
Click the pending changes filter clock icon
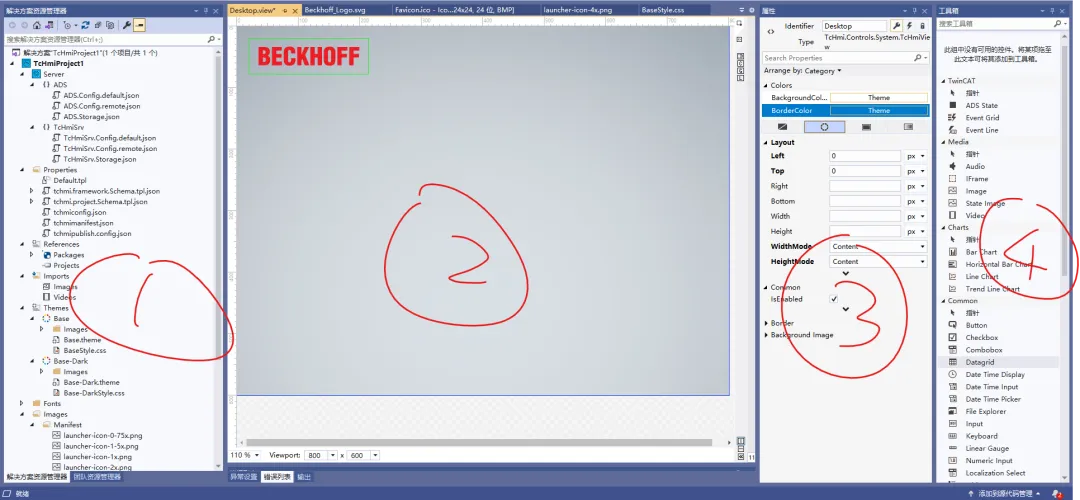[68, 25]
